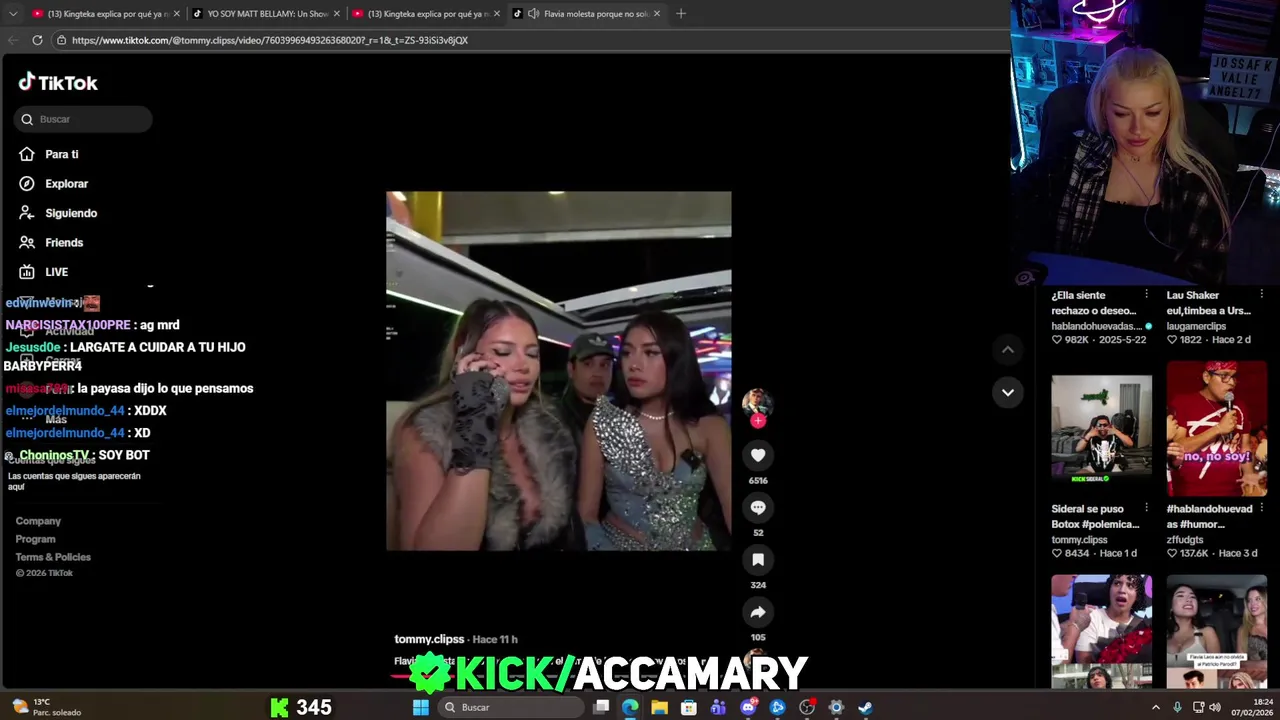The width and height of the screenshot is (1280, 720).
Task: Open Microsoft Store from the taskbar
Action: pos(689,707)
